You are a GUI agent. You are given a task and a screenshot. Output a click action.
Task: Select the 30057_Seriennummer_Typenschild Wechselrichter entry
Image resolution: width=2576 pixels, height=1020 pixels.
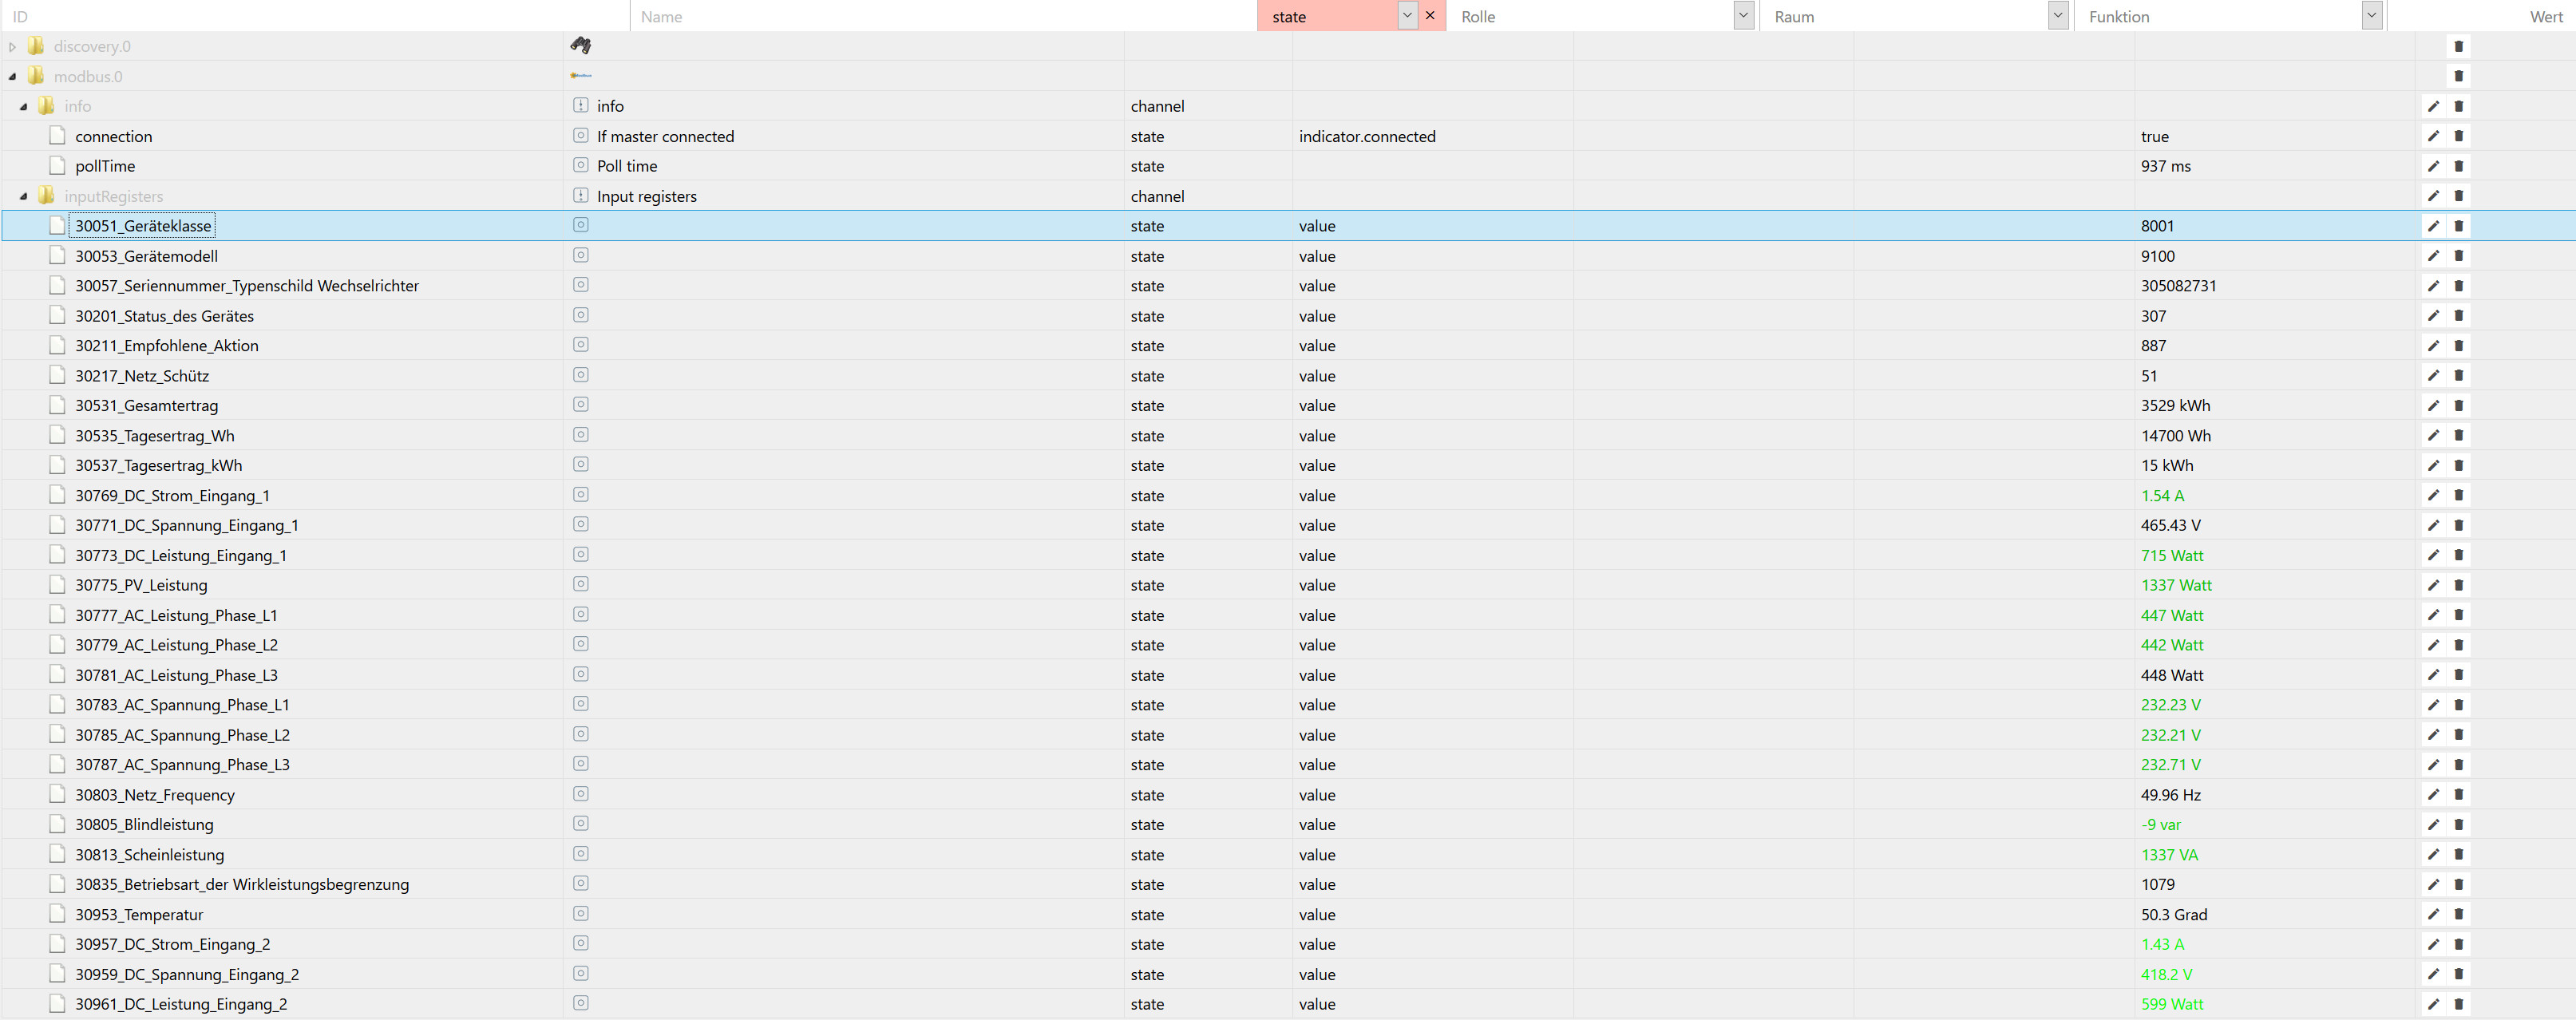(247, 286)
